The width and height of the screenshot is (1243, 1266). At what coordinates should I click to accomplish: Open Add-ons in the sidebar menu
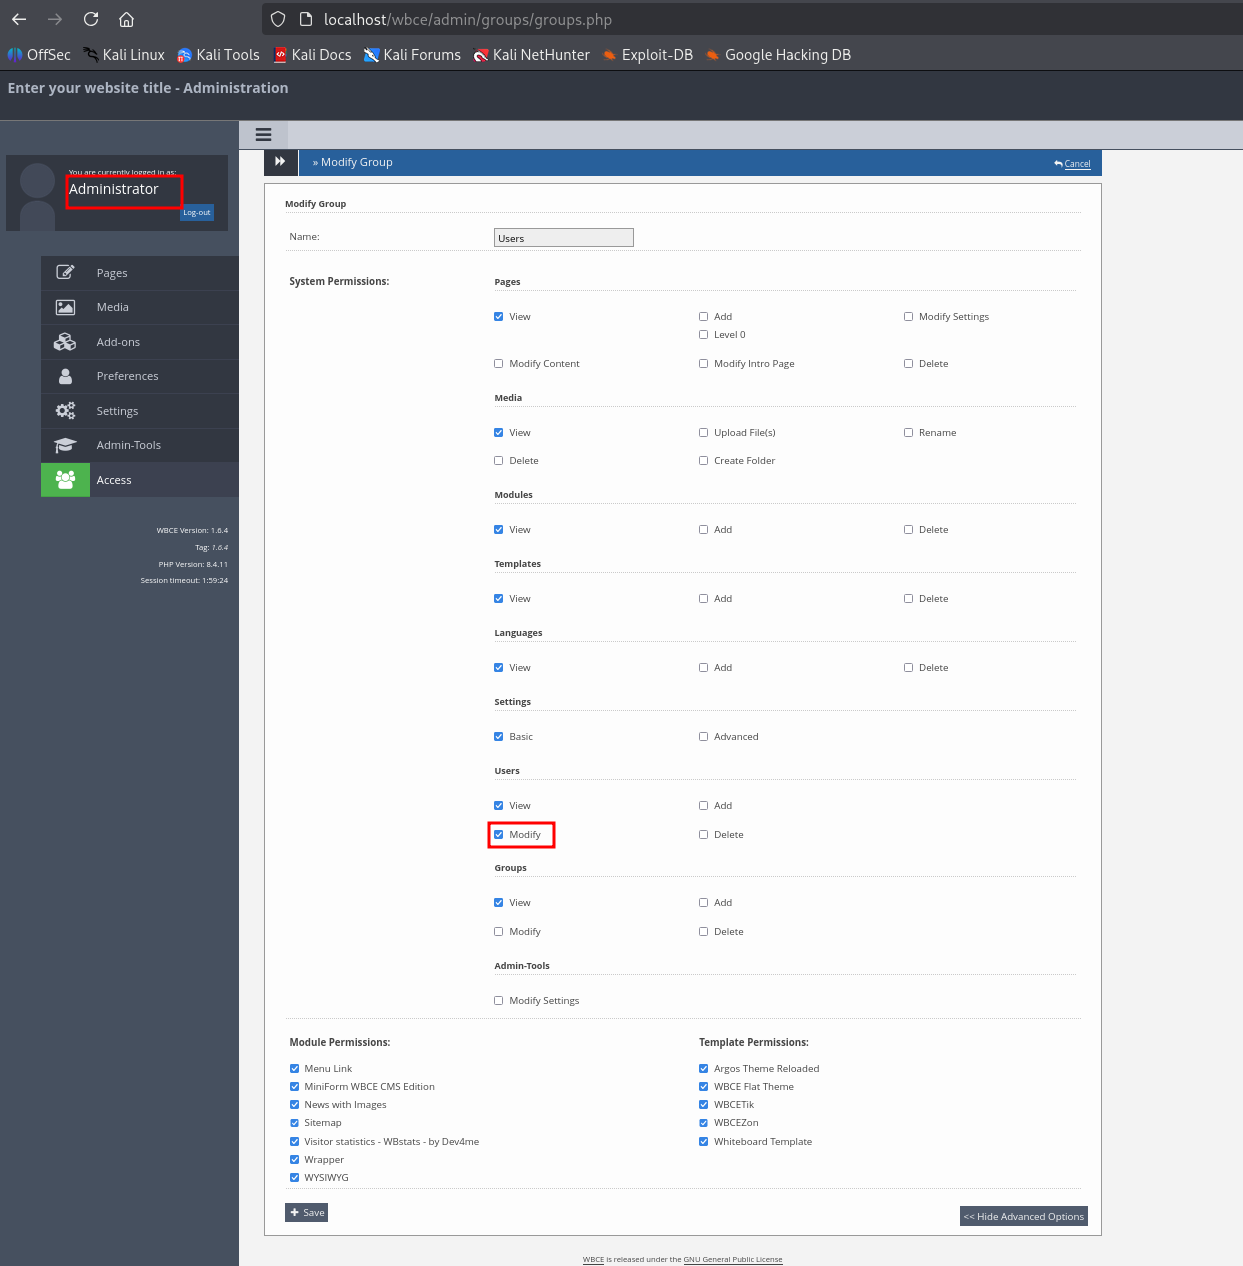point(140,342)
